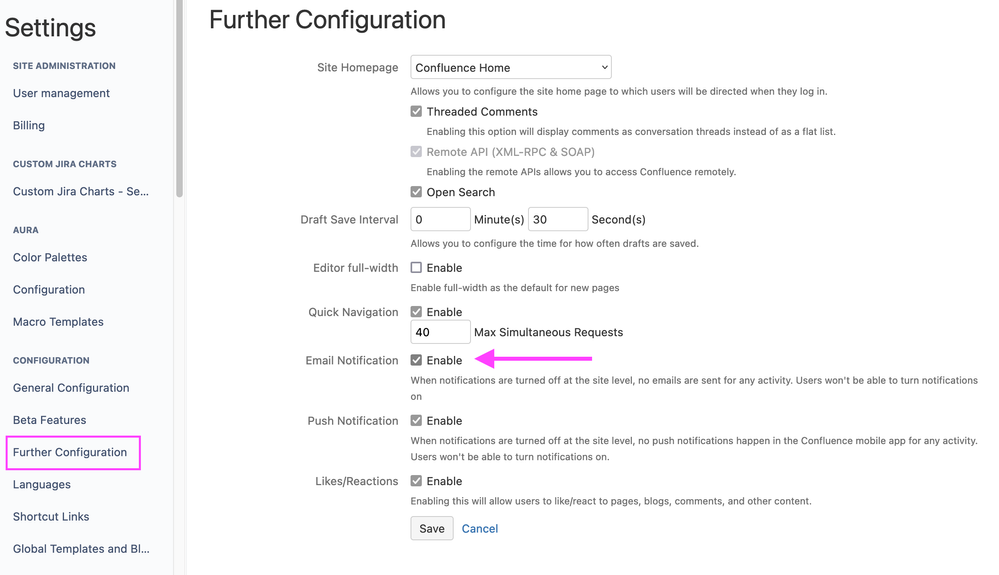Toggle the Open Search checkbox

416,192
